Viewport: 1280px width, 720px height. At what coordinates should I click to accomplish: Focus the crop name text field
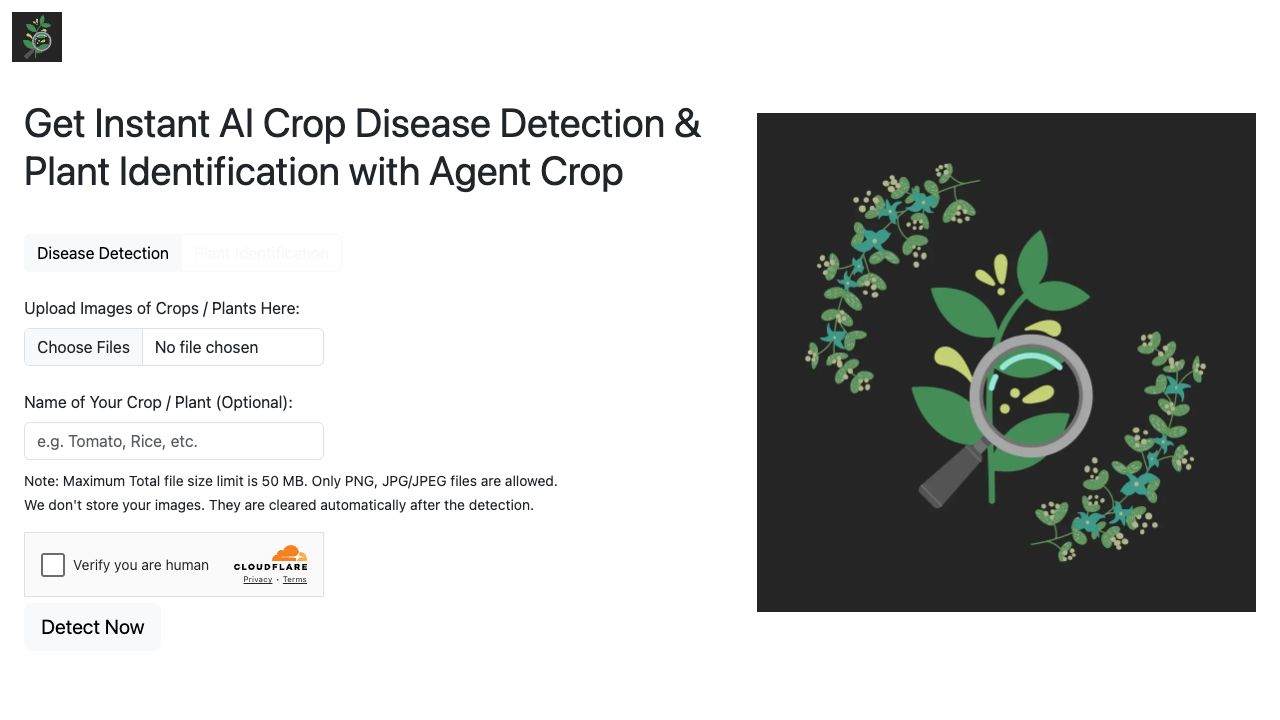(x=174, y=441)
